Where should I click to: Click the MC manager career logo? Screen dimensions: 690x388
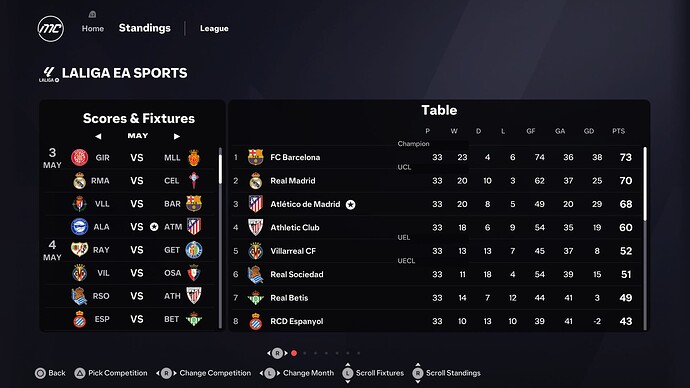click(x=51, y=29)
